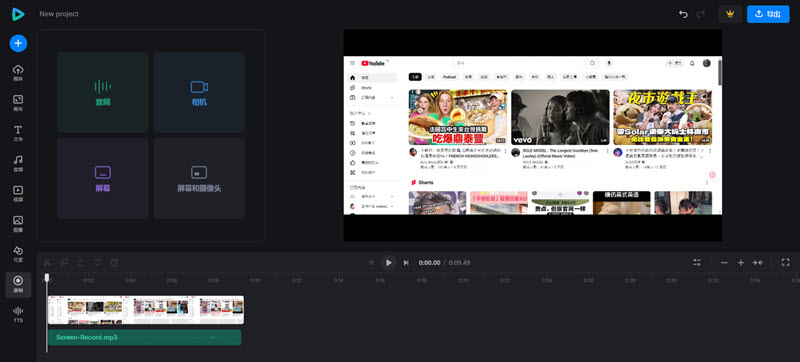Screen dimensions: 800x362
Task: Open the image library sidebar panel
Action: click(x=18, y=223)
